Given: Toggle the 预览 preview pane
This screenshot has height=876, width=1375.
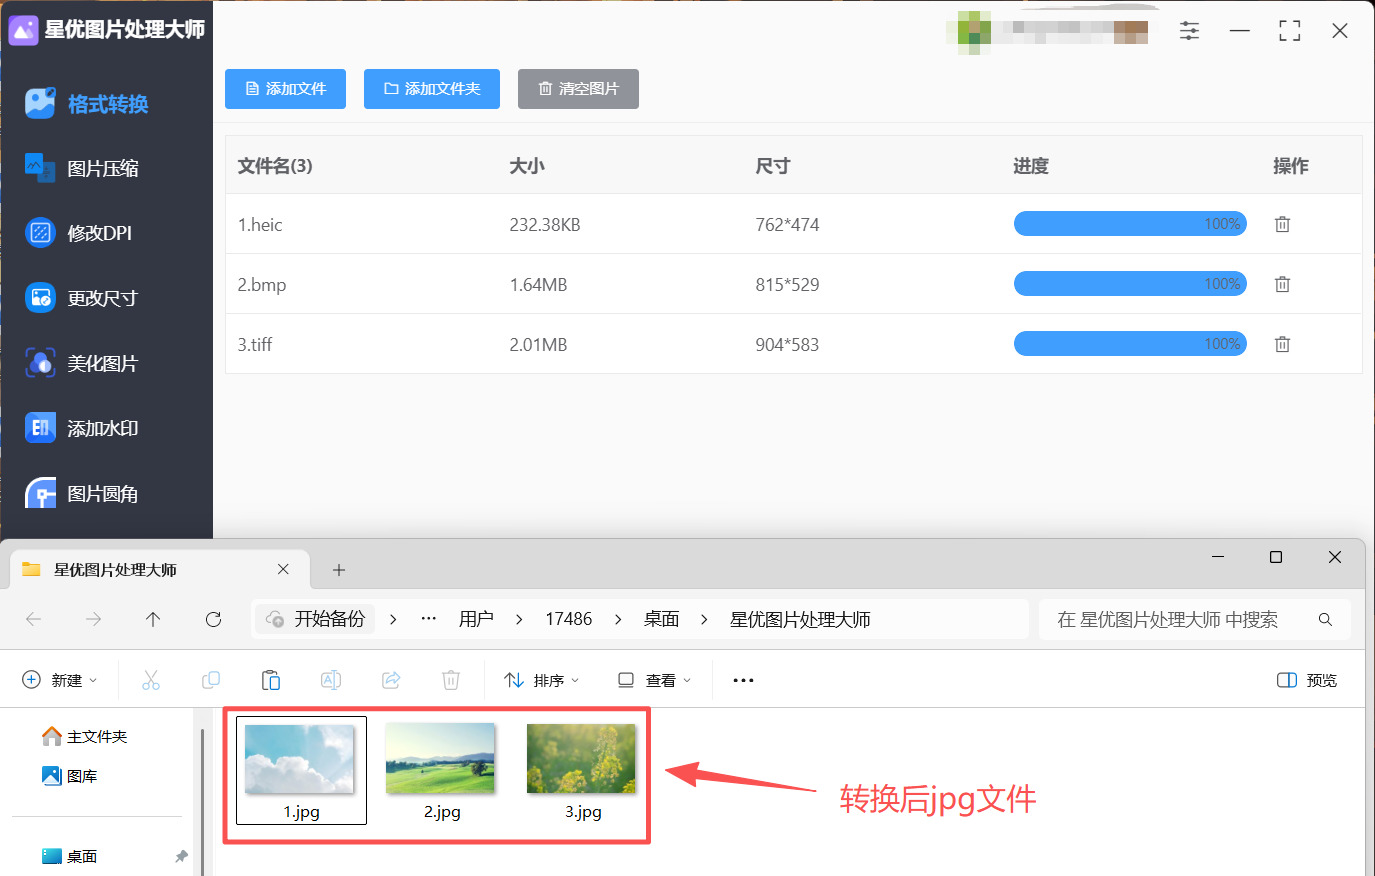Looking at the screenshot, I should click(1307, 680).
